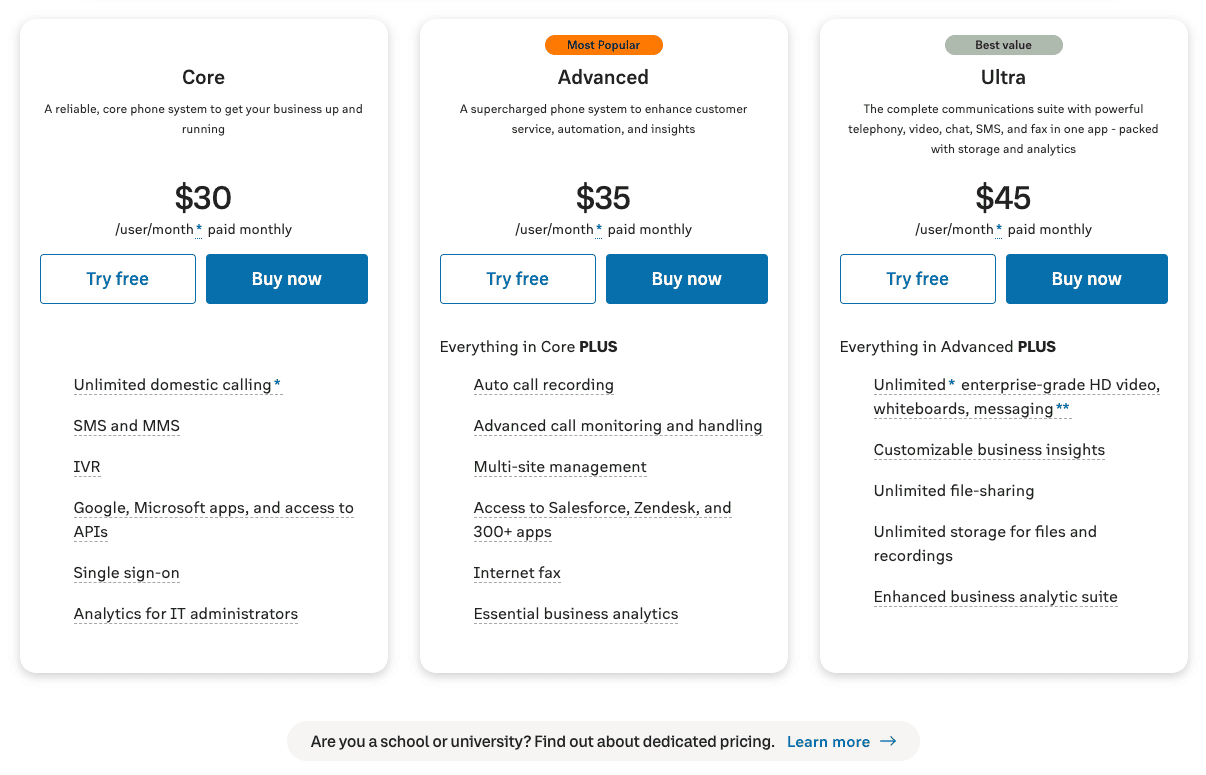Open the Auto call recording feature

point(544,385)
